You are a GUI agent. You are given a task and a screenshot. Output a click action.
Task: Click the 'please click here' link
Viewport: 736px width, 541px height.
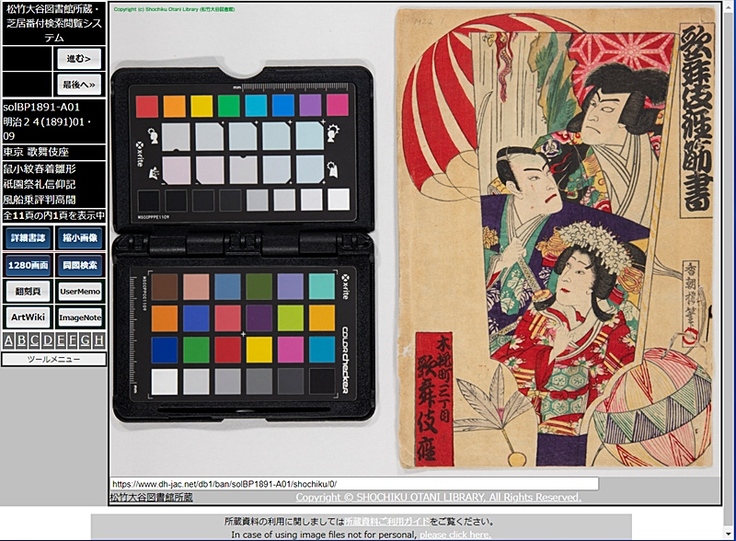point(455,535)
